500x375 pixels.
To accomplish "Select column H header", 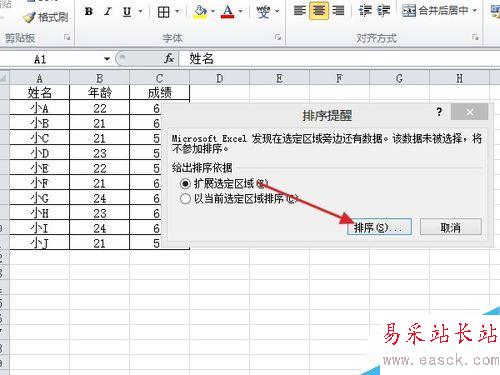I will tap(459, 78).
